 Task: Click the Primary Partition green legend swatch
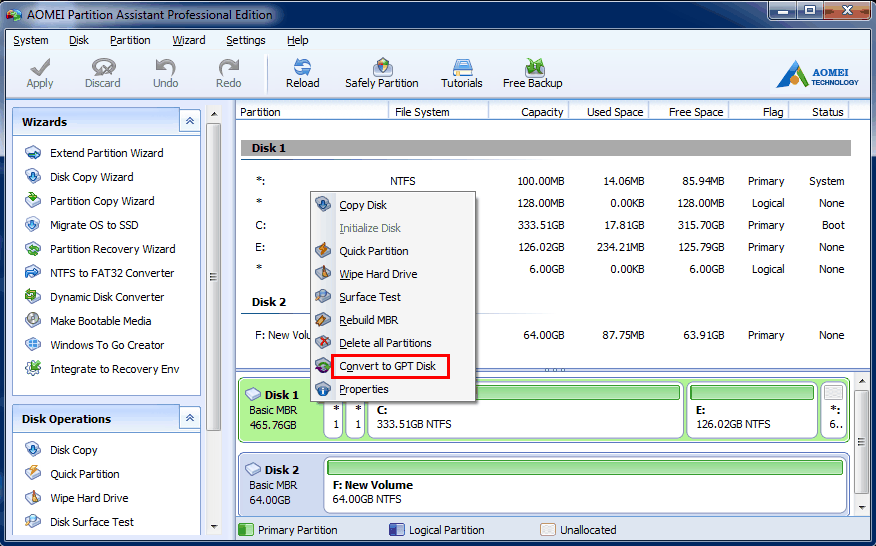246,529
